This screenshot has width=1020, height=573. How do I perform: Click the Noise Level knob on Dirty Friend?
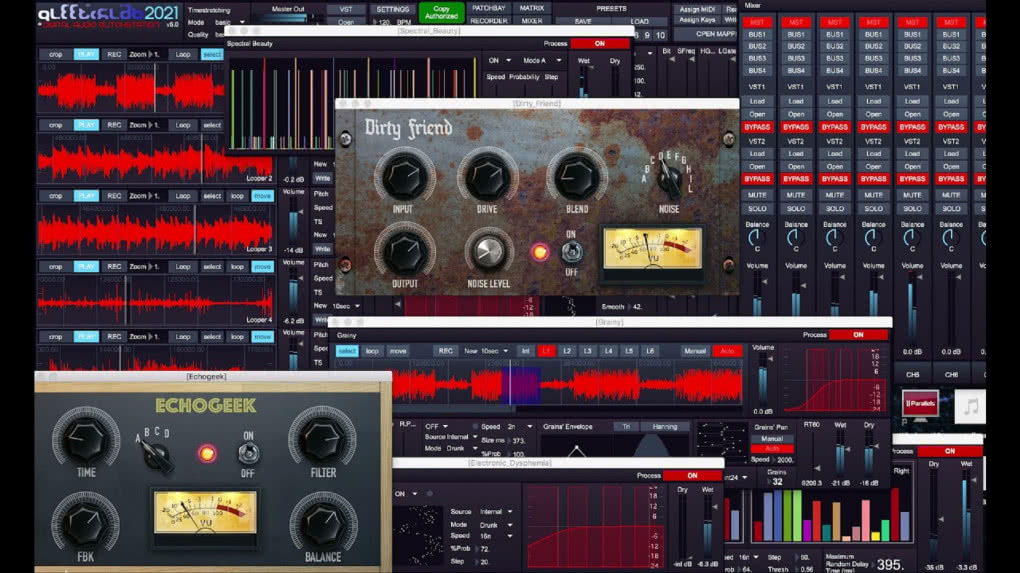point(488,252)
